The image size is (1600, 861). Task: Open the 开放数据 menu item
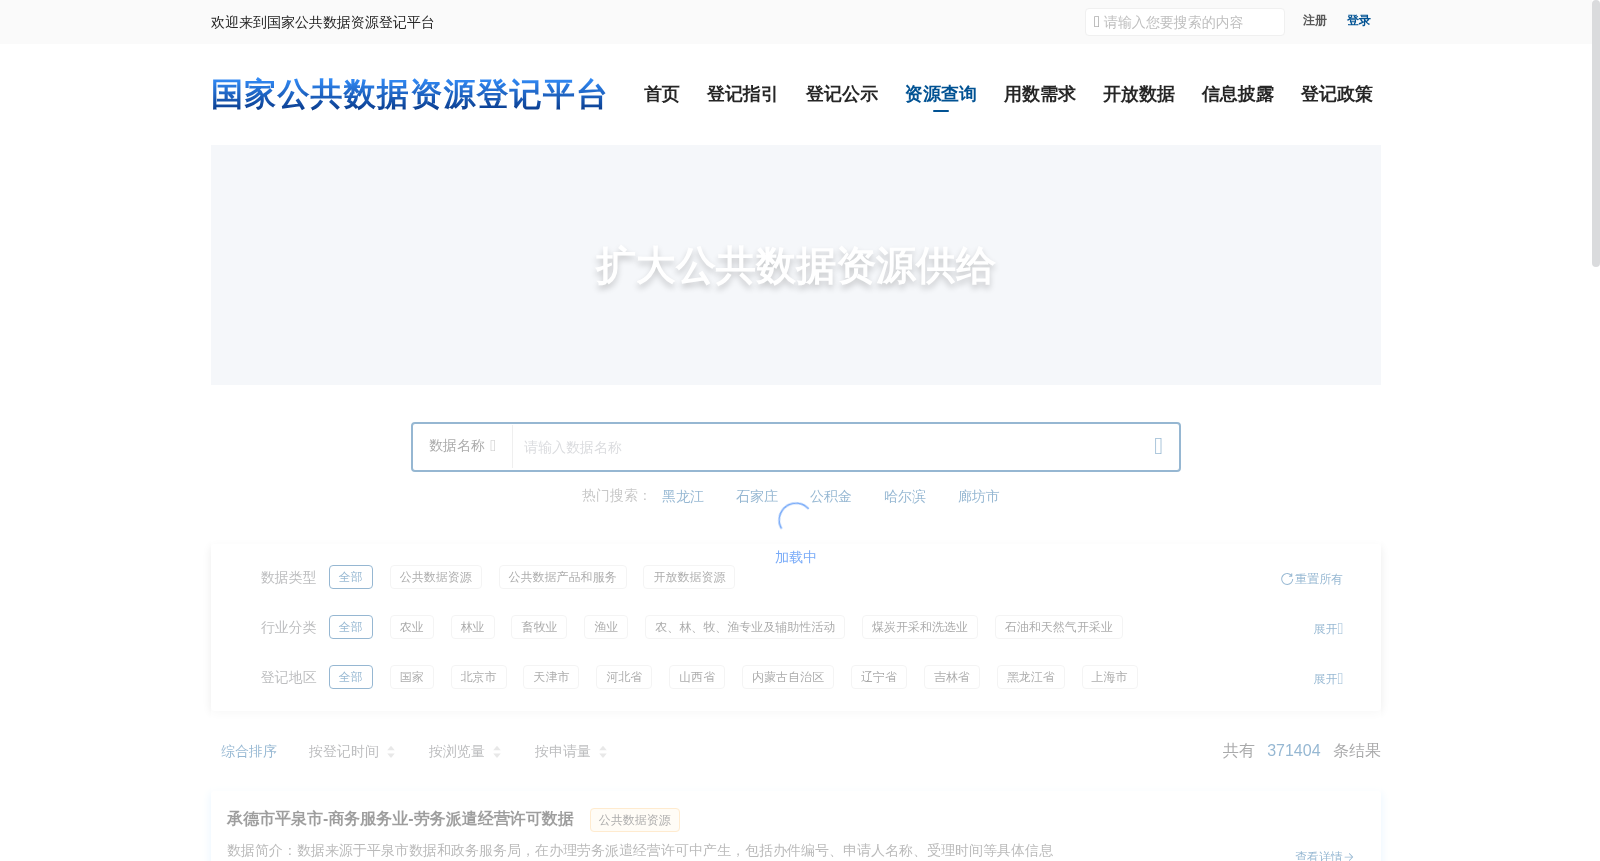pyautogui.click(x=1139, y=94)
